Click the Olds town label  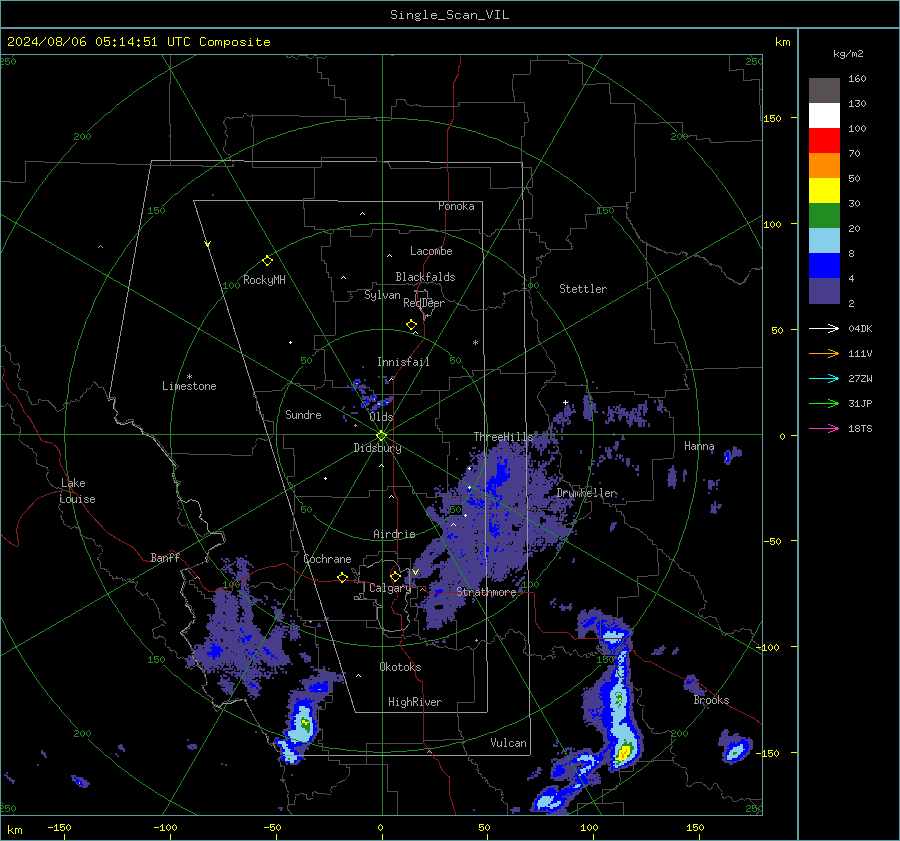click(x=381, y=417)
